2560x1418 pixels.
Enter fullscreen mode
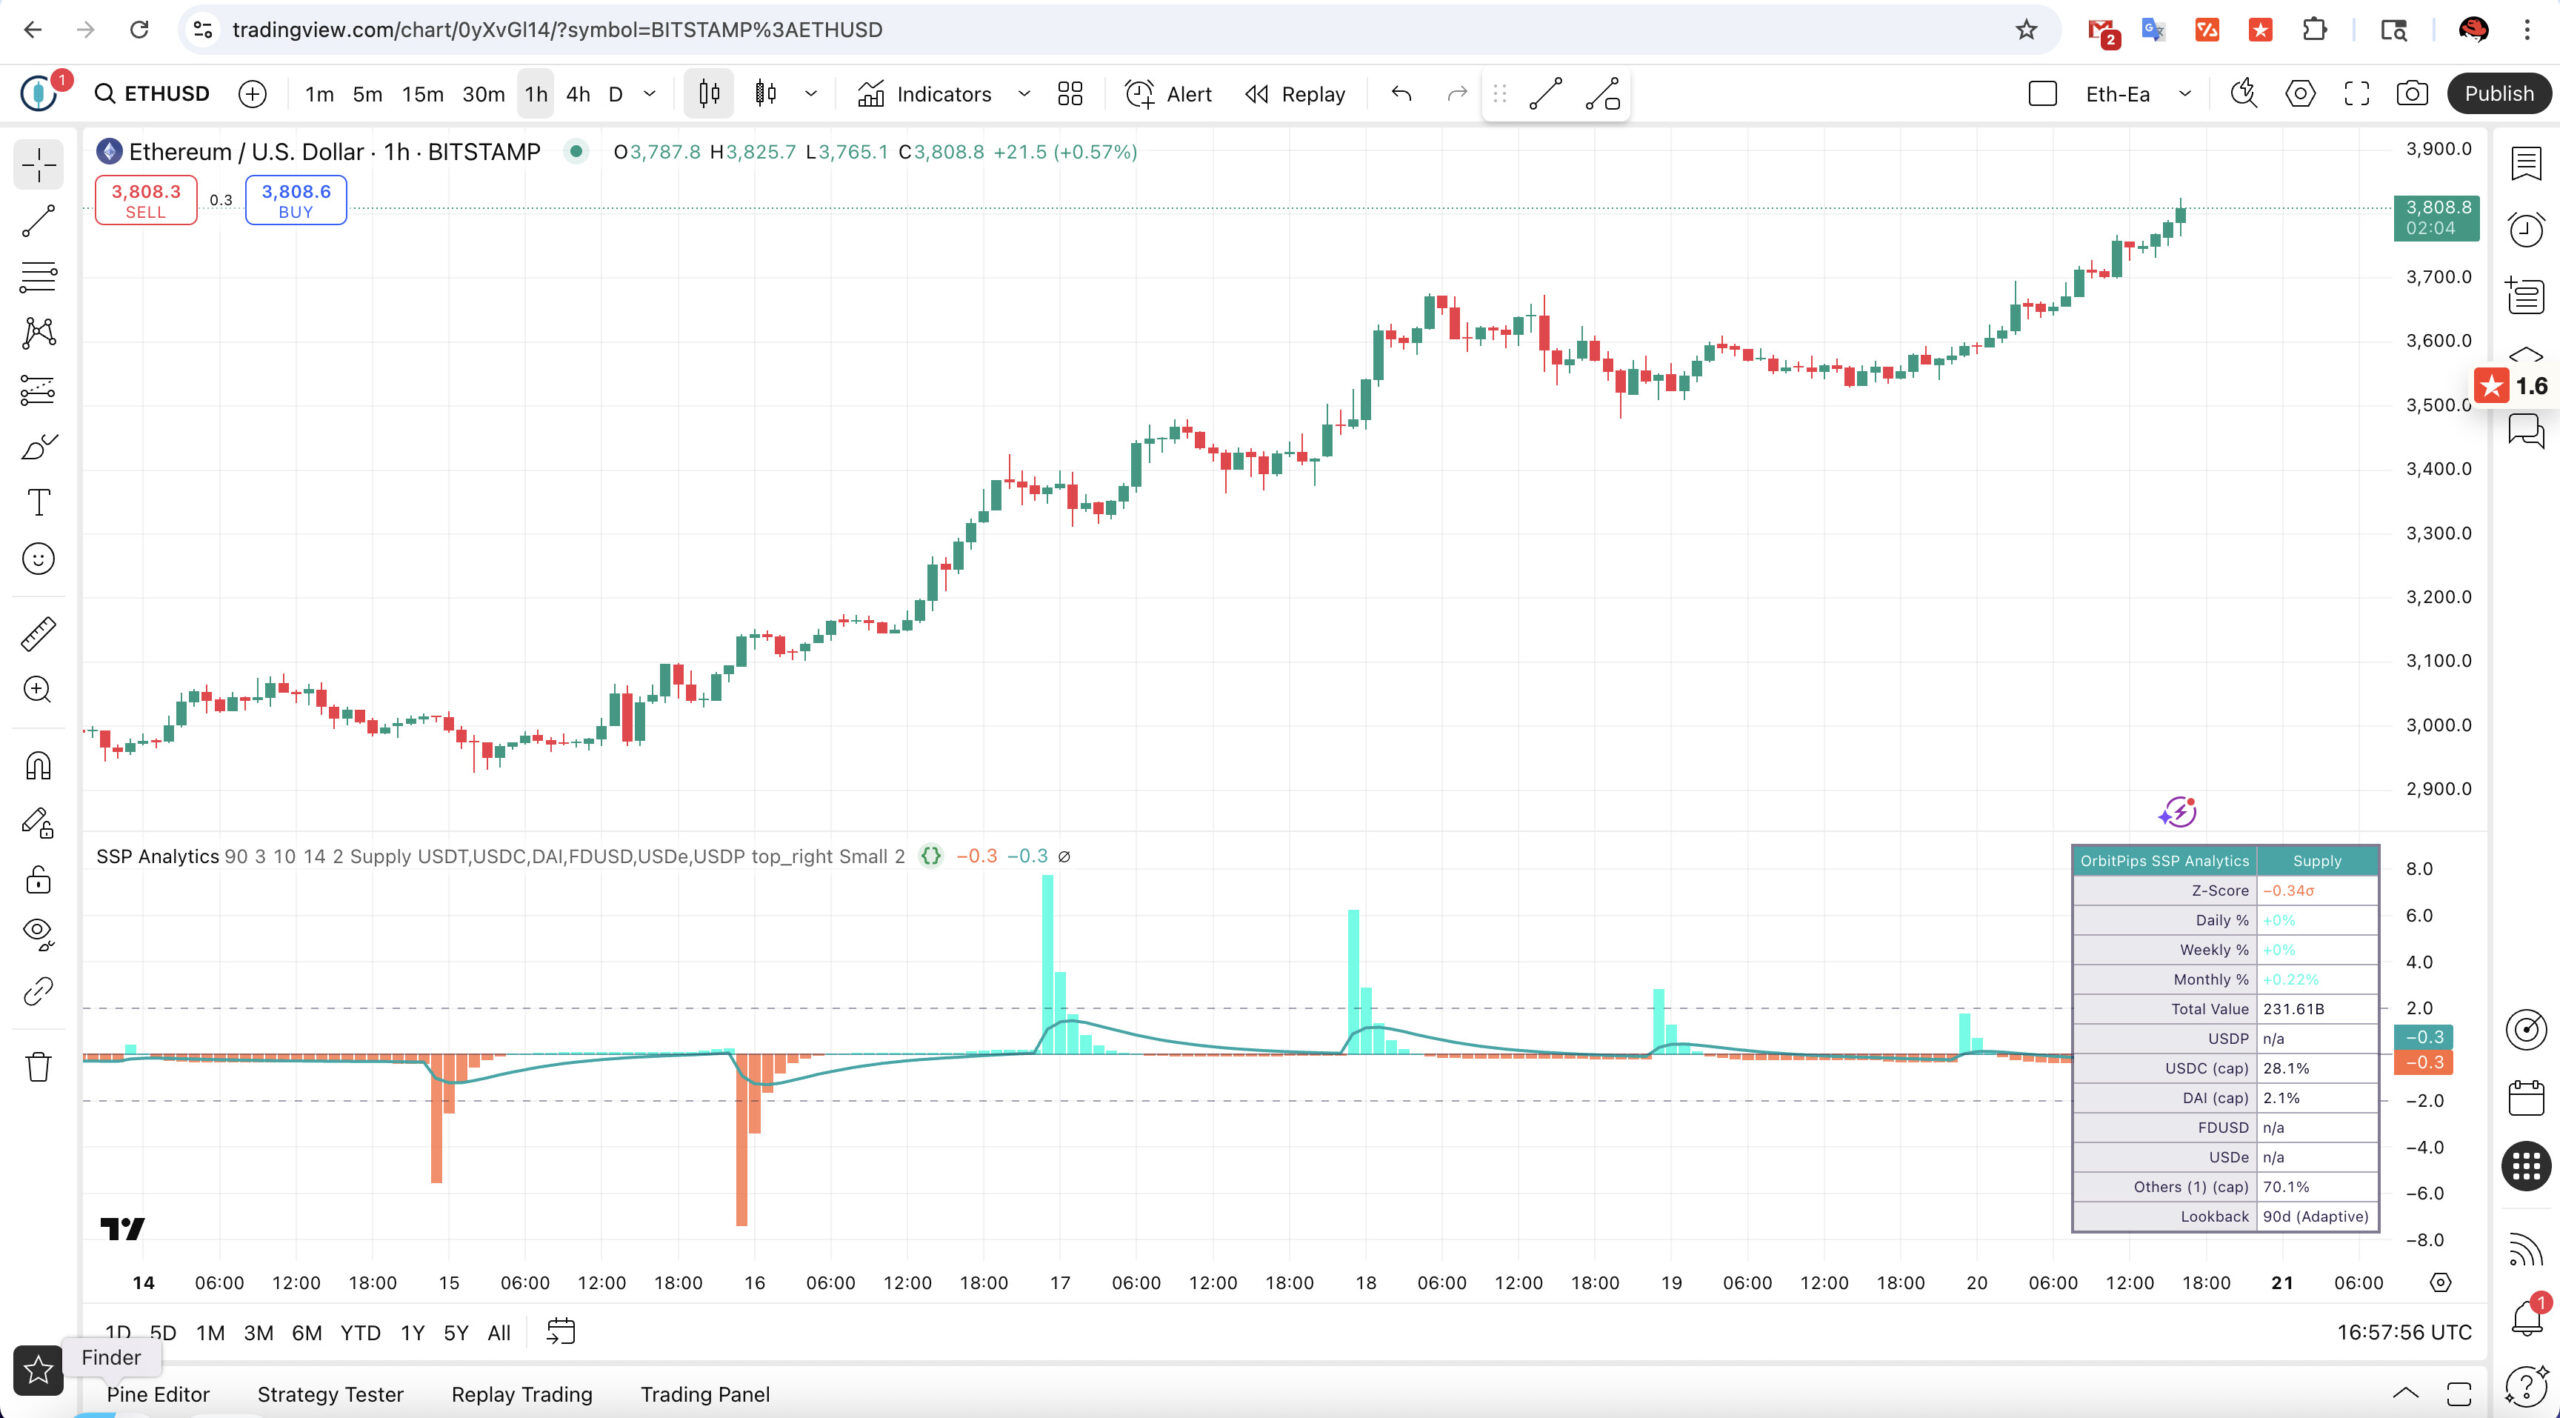2356,94
